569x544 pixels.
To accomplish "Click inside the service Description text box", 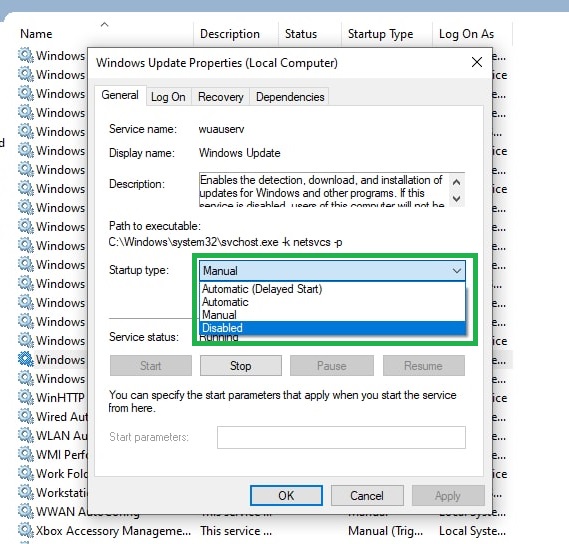I will (324, 189).
